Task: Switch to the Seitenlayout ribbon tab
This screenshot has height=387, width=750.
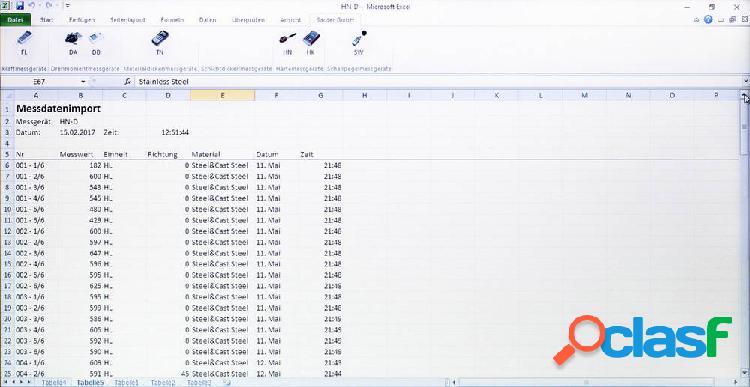Action: click(x=127, y=20)
